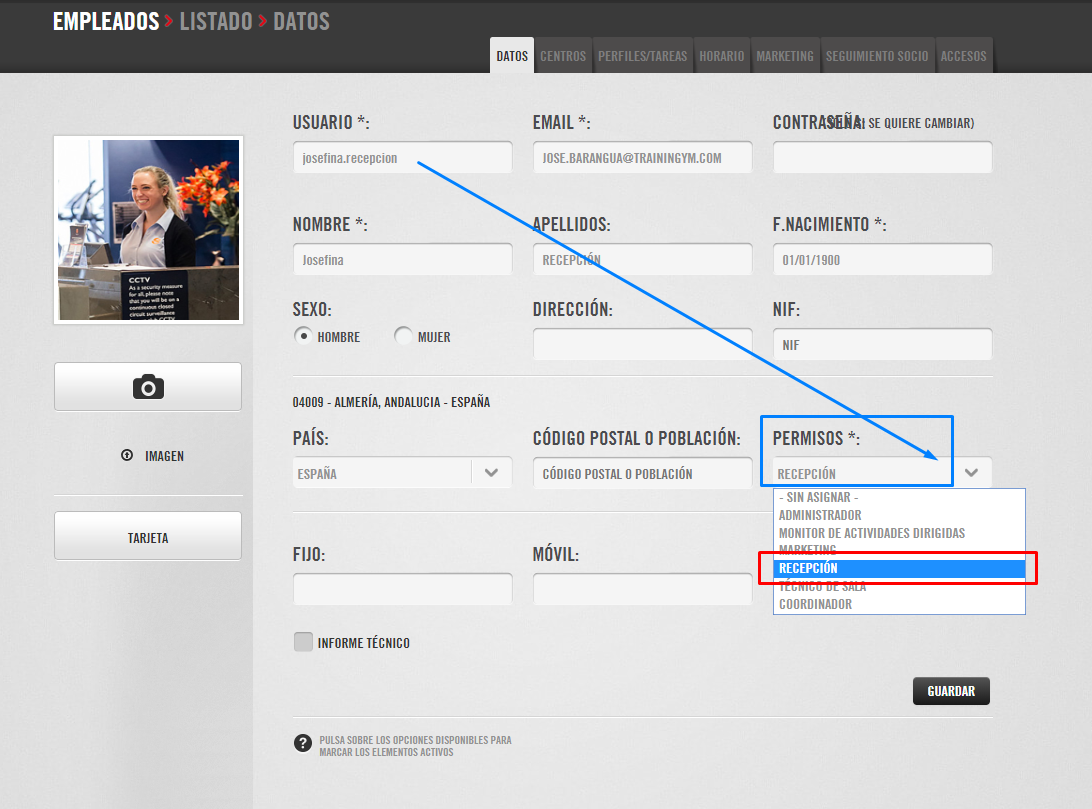Choose TÉCNICO DE SALA option
The width and height of the screenshot is (1092, 809).
899,587
